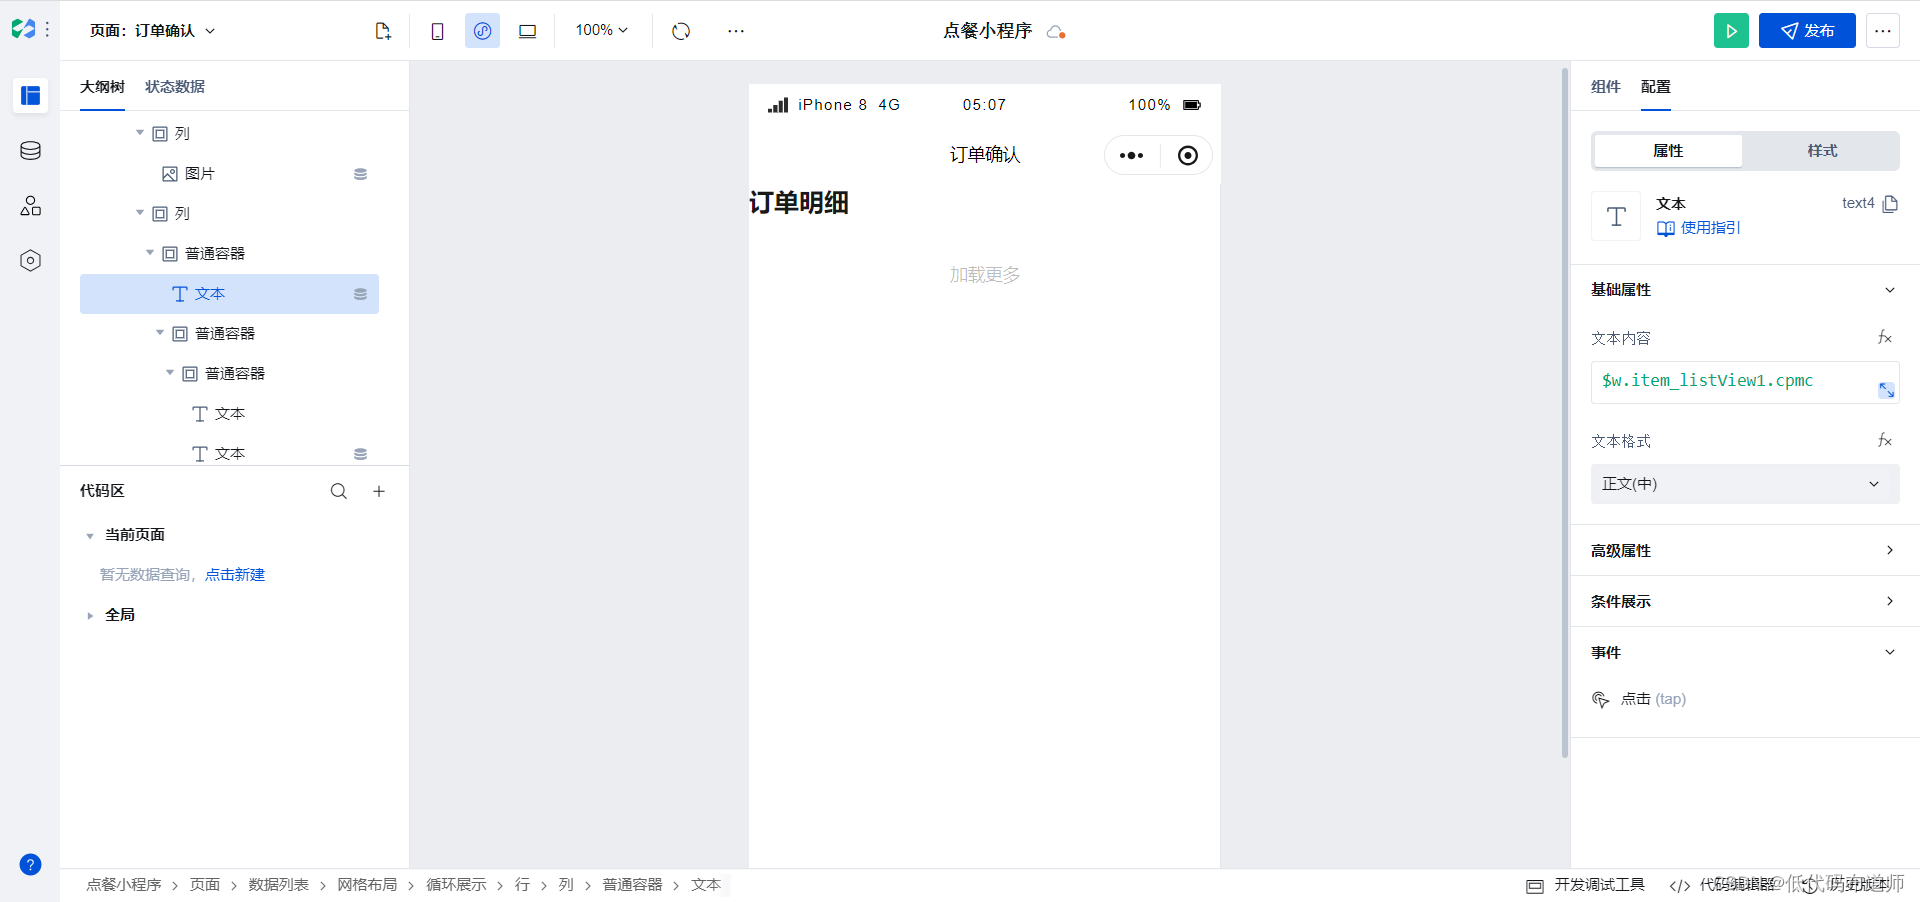Open the 页面: 订单确认 page selector

pos(153,31)
